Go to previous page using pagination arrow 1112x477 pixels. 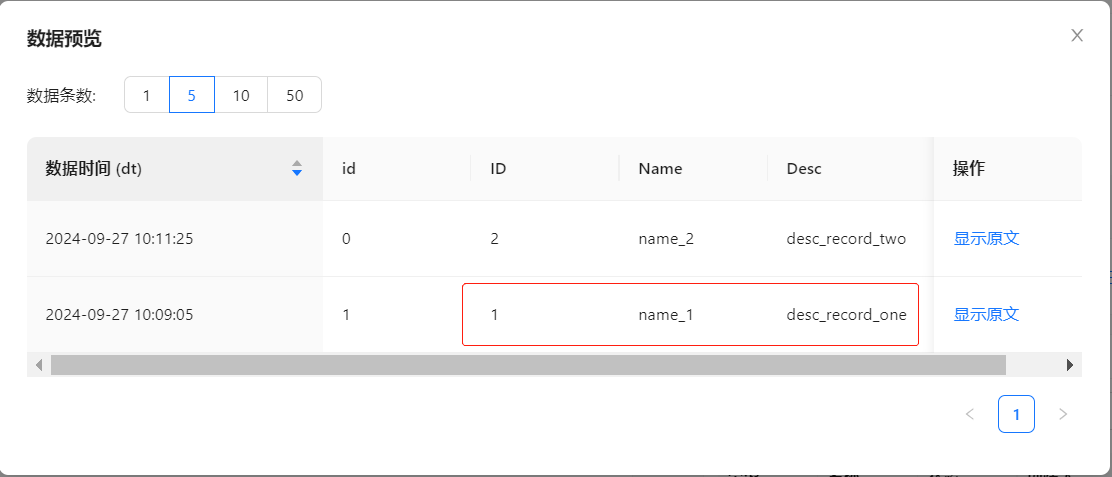point(969,414)
